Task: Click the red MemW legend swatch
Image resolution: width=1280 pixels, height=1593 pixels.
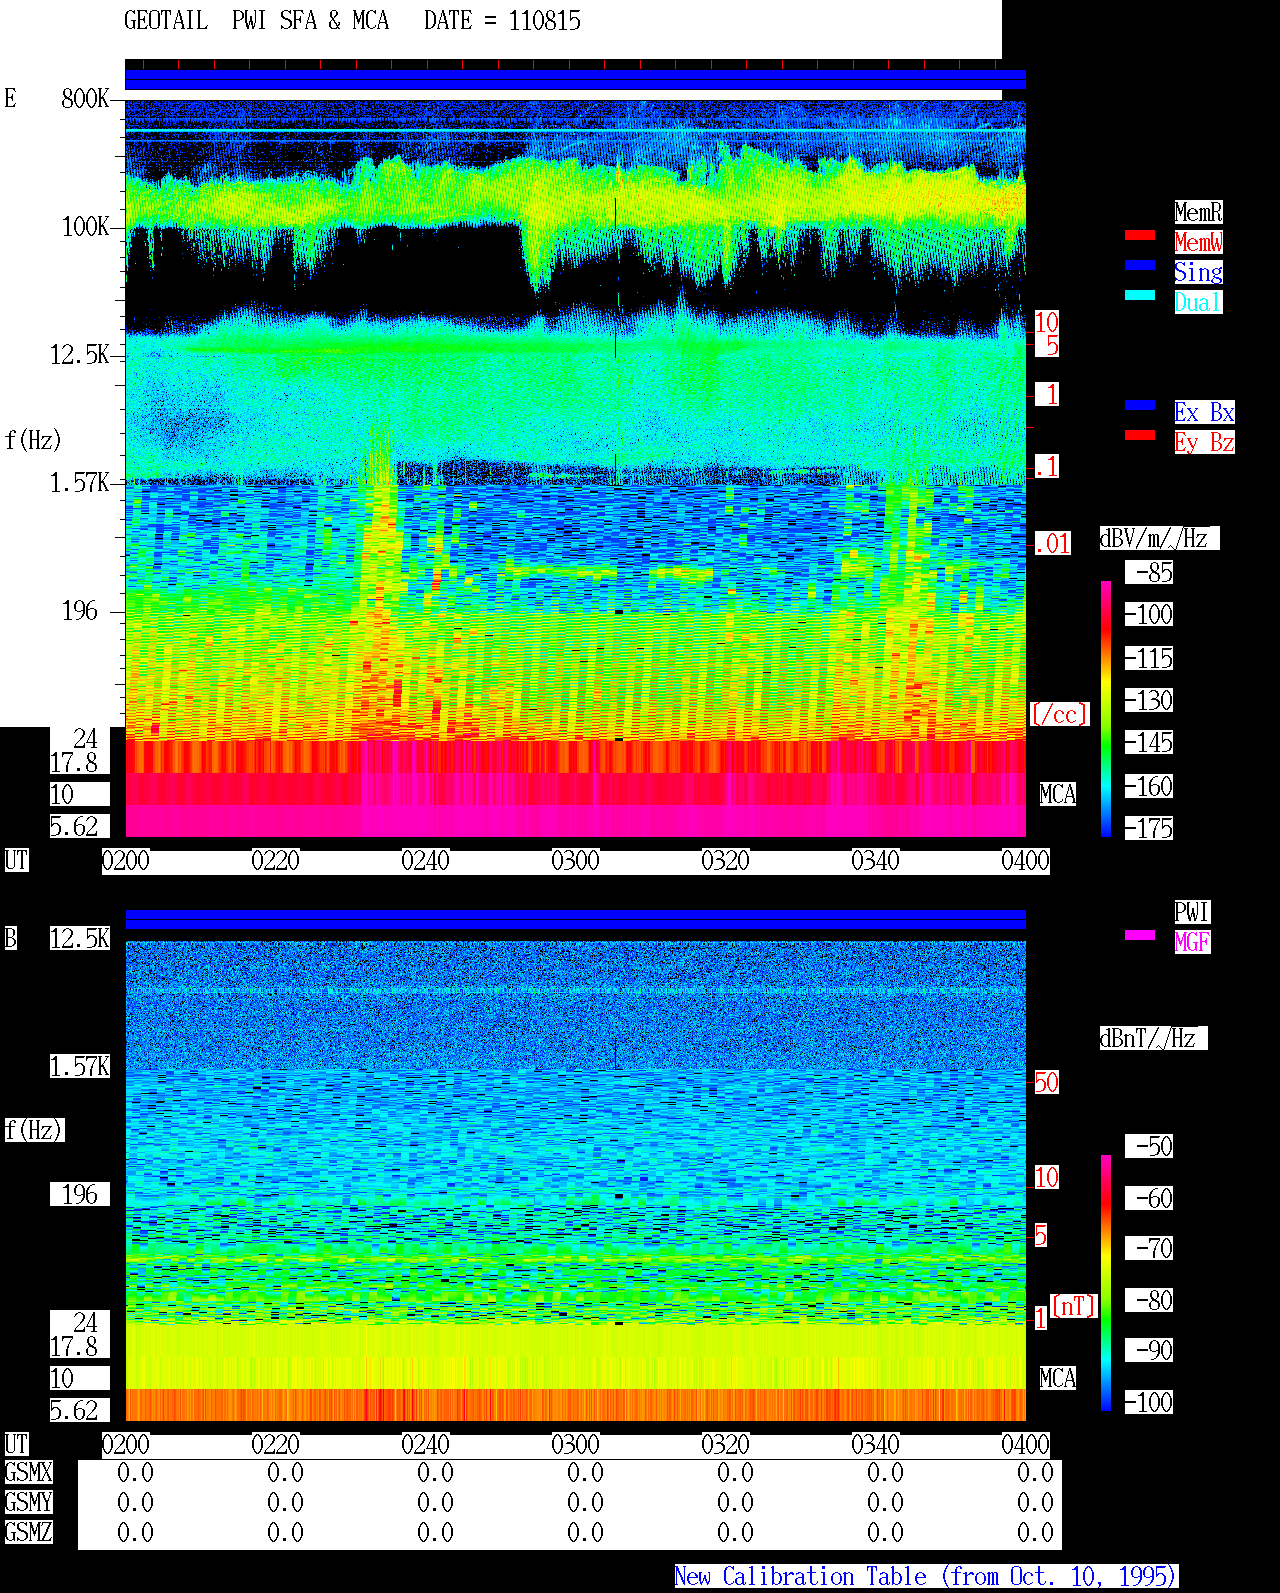Action: pyautogui.click(x=1140, y=235)
